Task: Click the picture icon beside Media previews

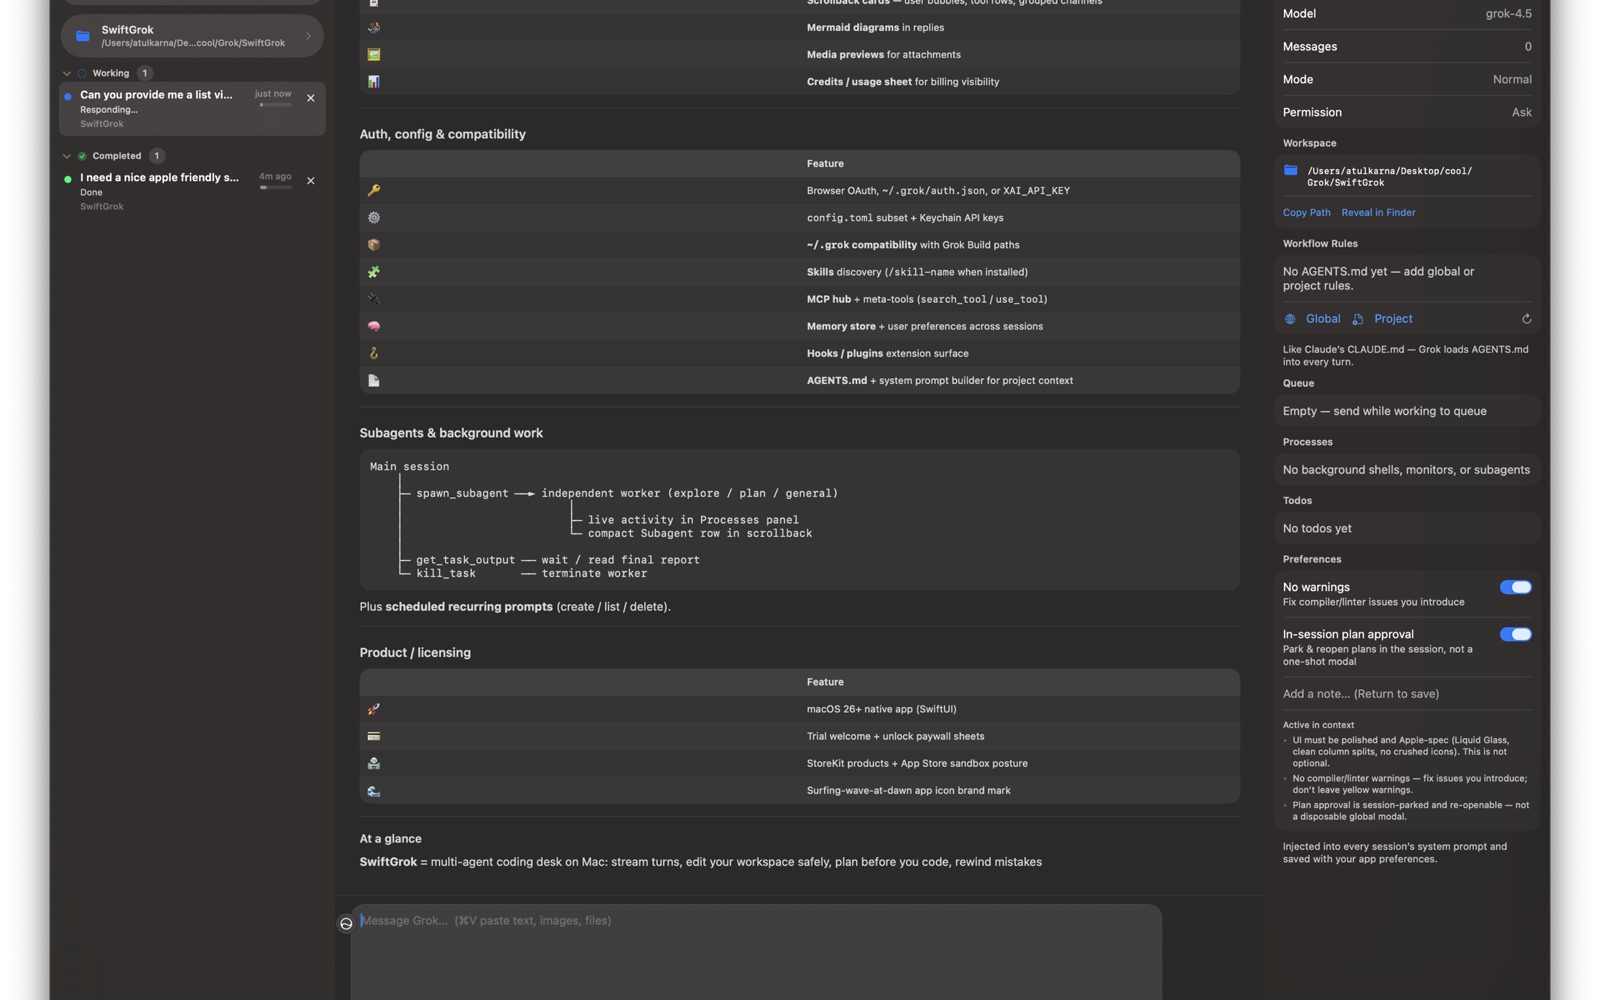Action: point(374,54)
